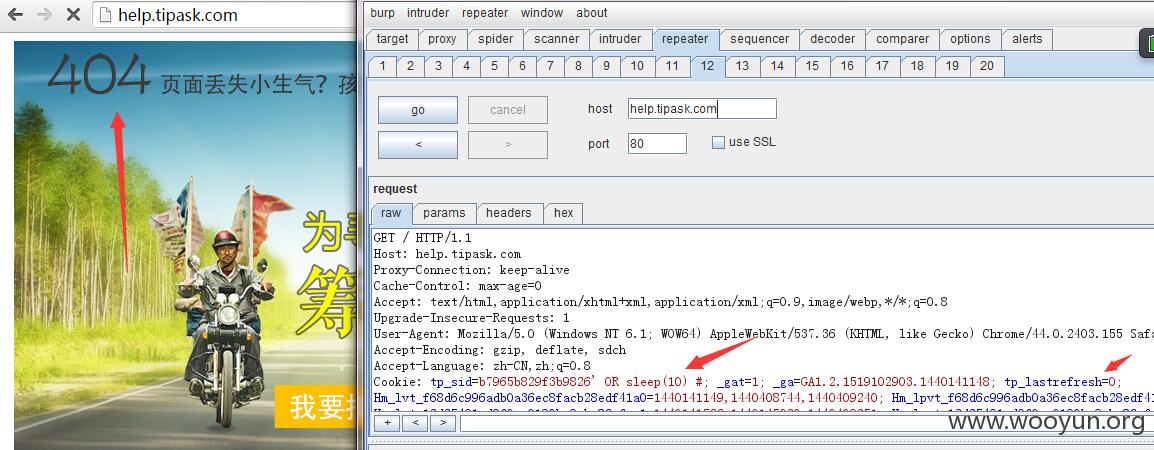Click the orange 我要 button on banner
The image size is (1154, 450).
[x=316, y=406]
